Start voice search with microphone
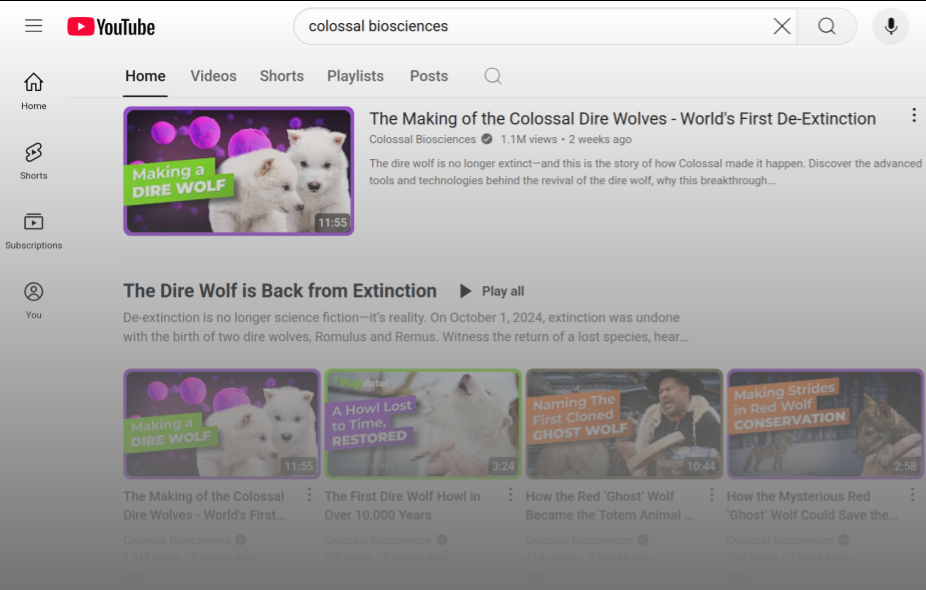Viewport: 926px width, 590px height. pyautogui.click(x=891, y=26)
